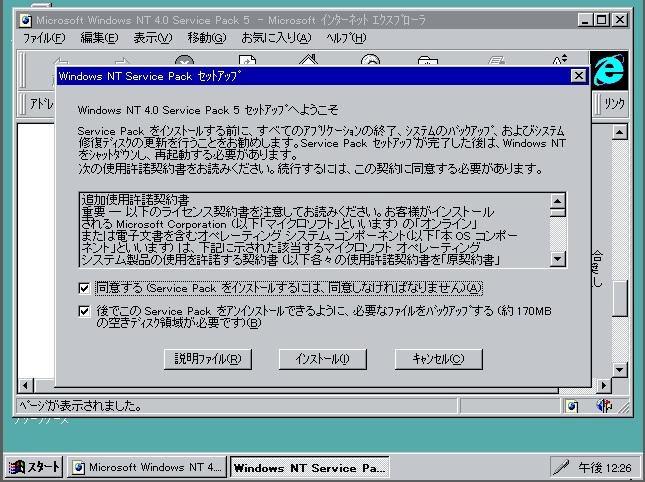Click the Internet Explorer logo icon
The width and height of the screenshot is (645, 482).
click(x=609, y=71)
